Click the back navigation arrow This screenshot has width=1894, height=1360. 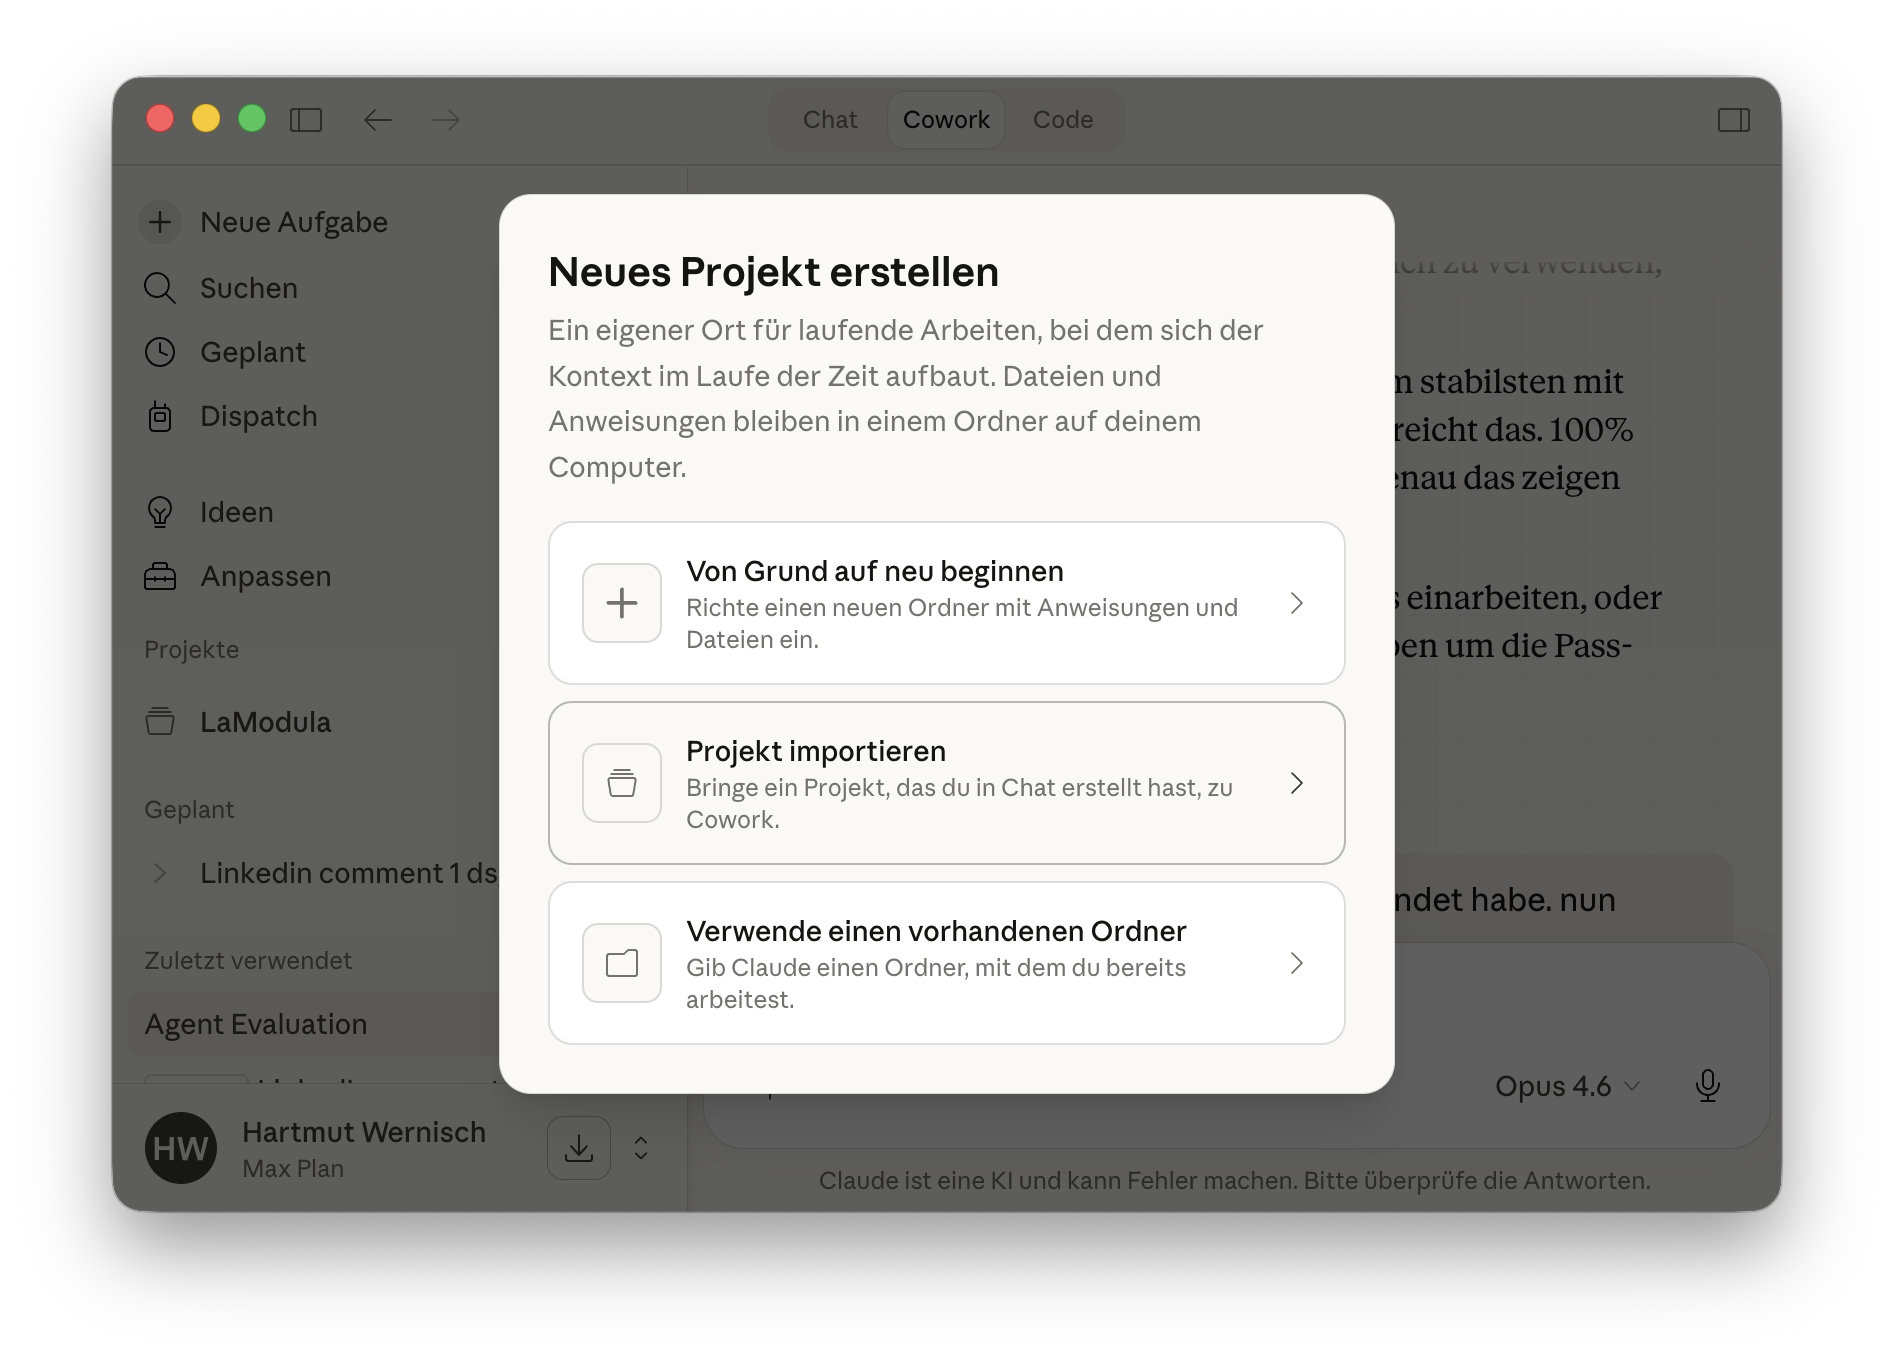(x=377, y=120)
